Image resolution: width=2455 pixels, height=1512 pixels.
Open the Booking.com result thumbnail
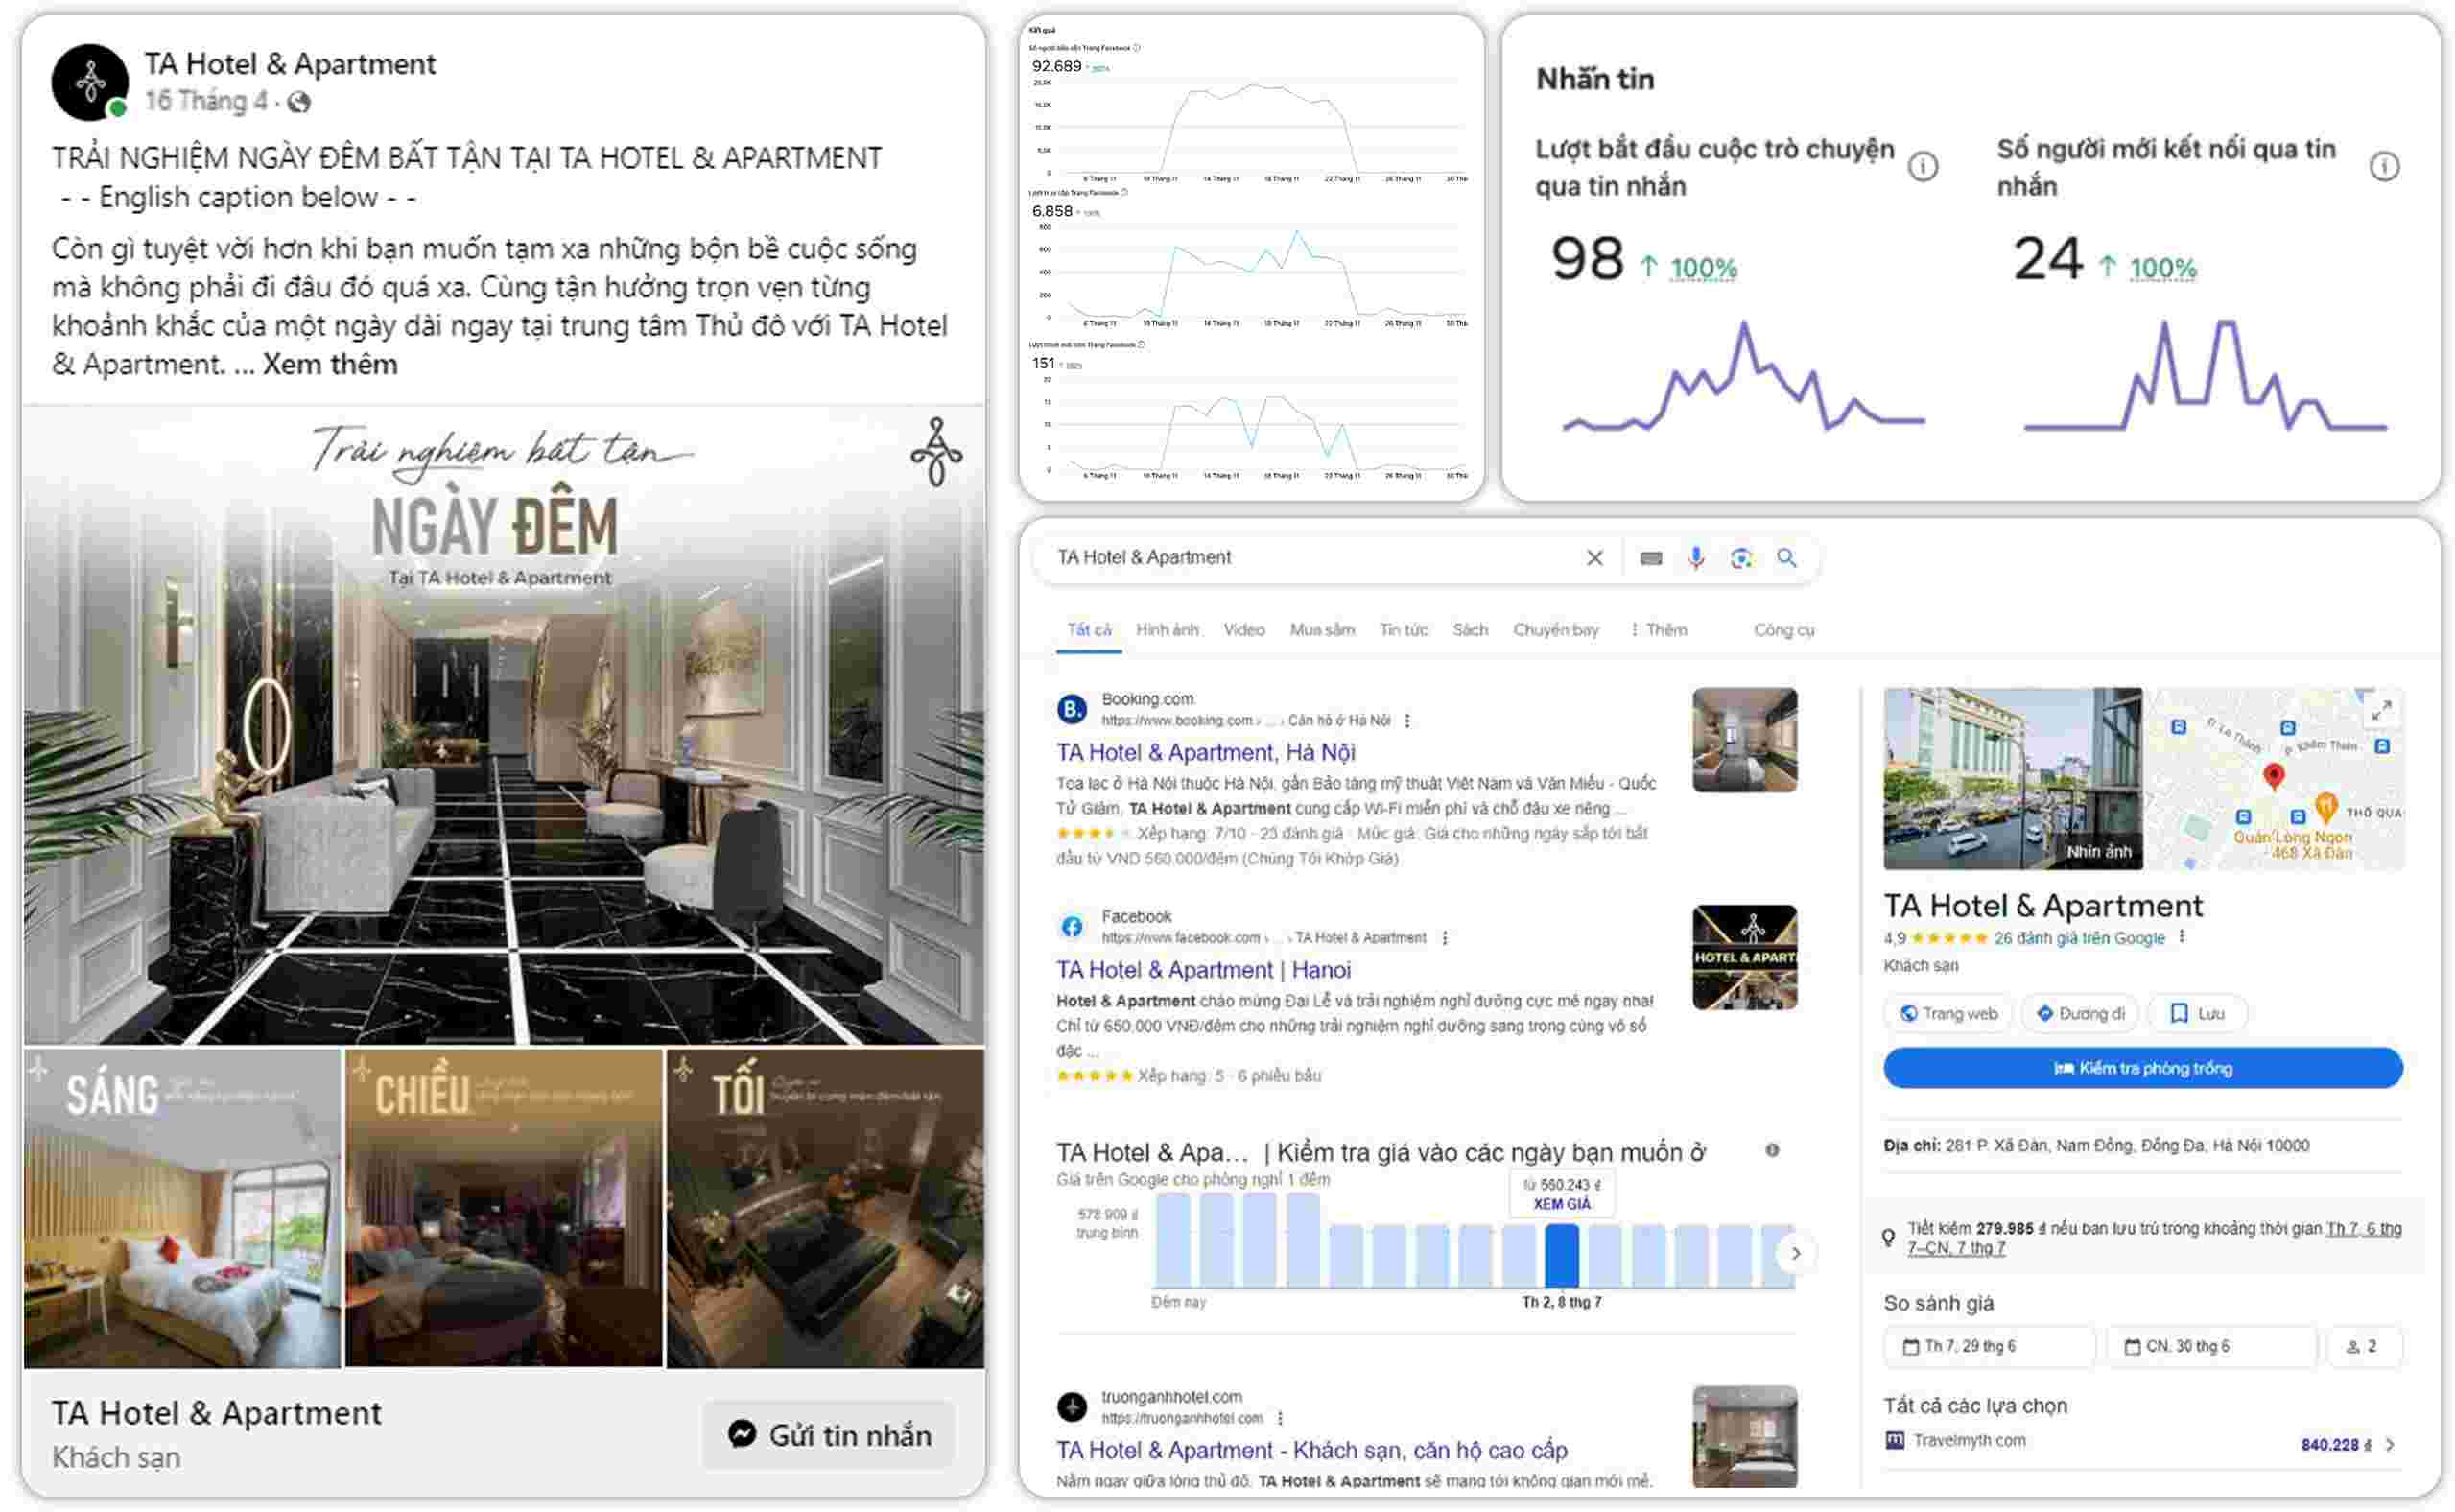click(1744, 740)
